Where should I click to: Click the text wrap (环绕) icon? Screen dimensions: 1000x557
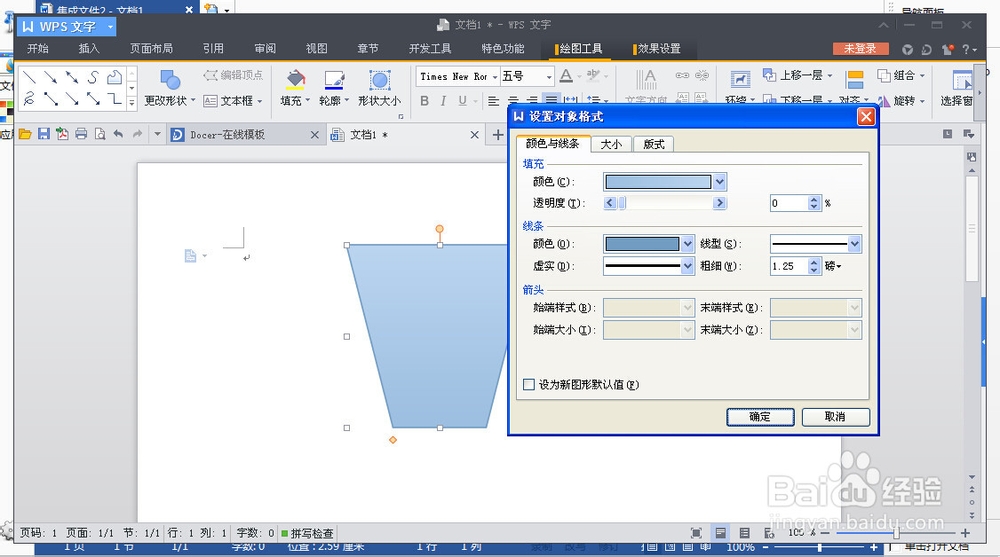coord(740,80)
